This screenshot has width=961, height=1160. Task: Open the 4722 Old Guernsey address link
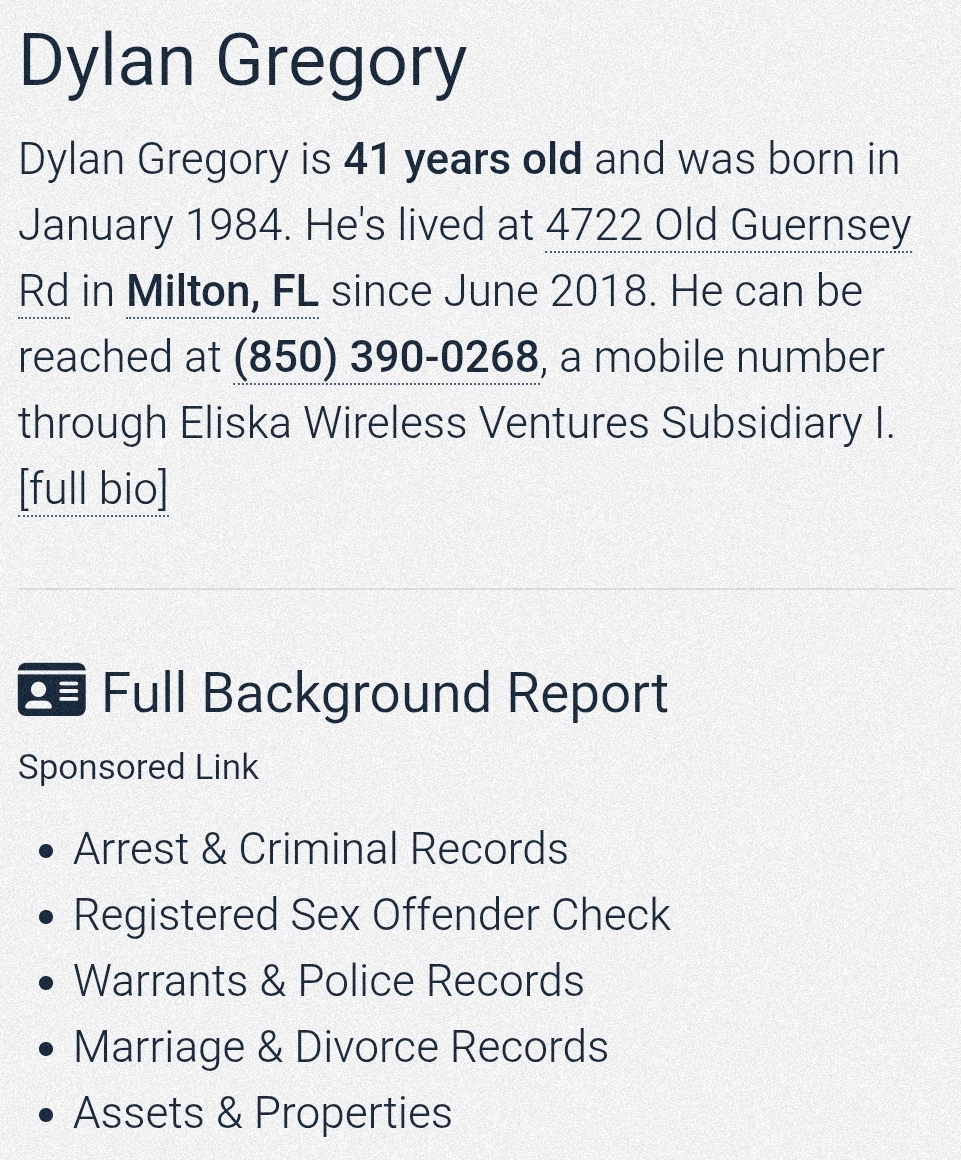tap(727, 226)
